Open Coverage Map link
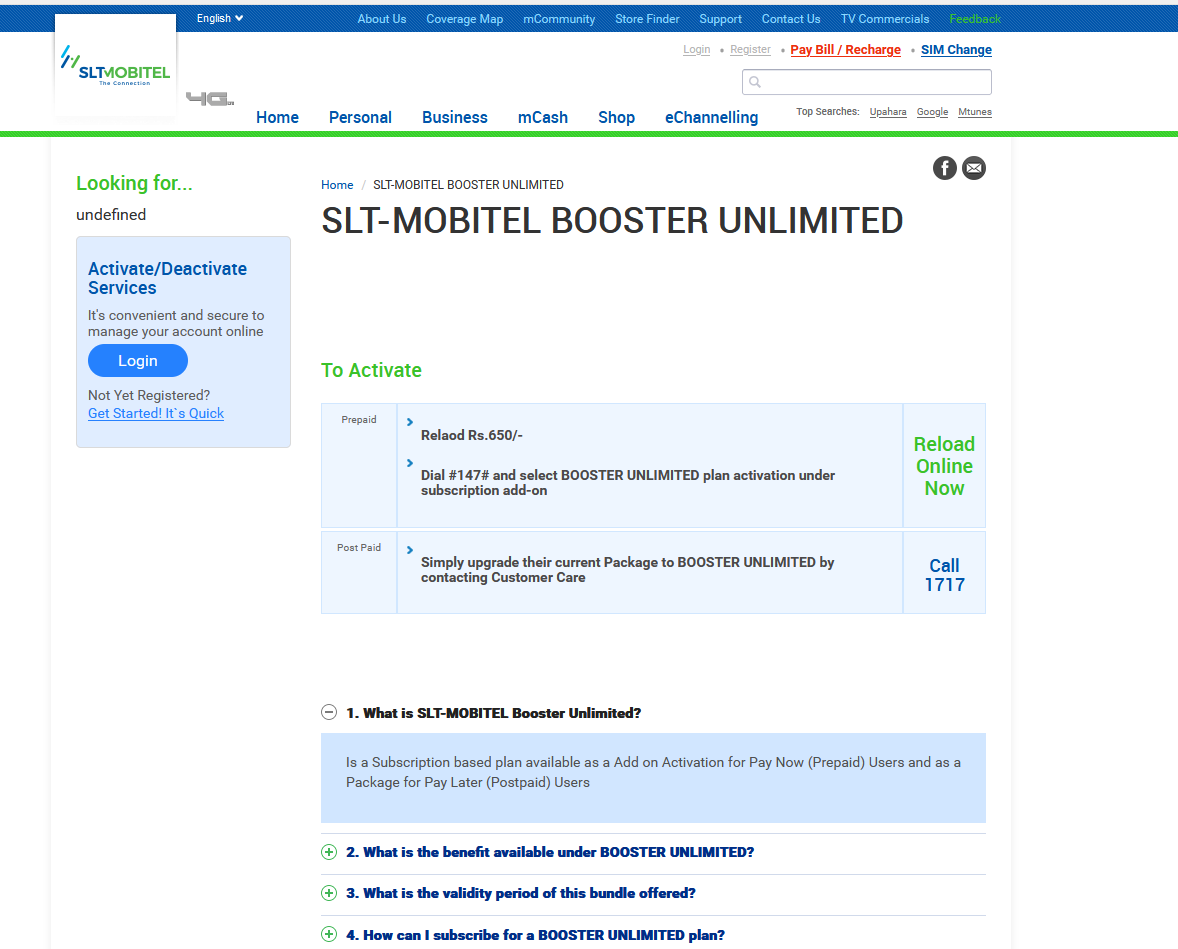The width and height of the screenshot is (1178, 949). pyautogui.click(x=464, y=19)
